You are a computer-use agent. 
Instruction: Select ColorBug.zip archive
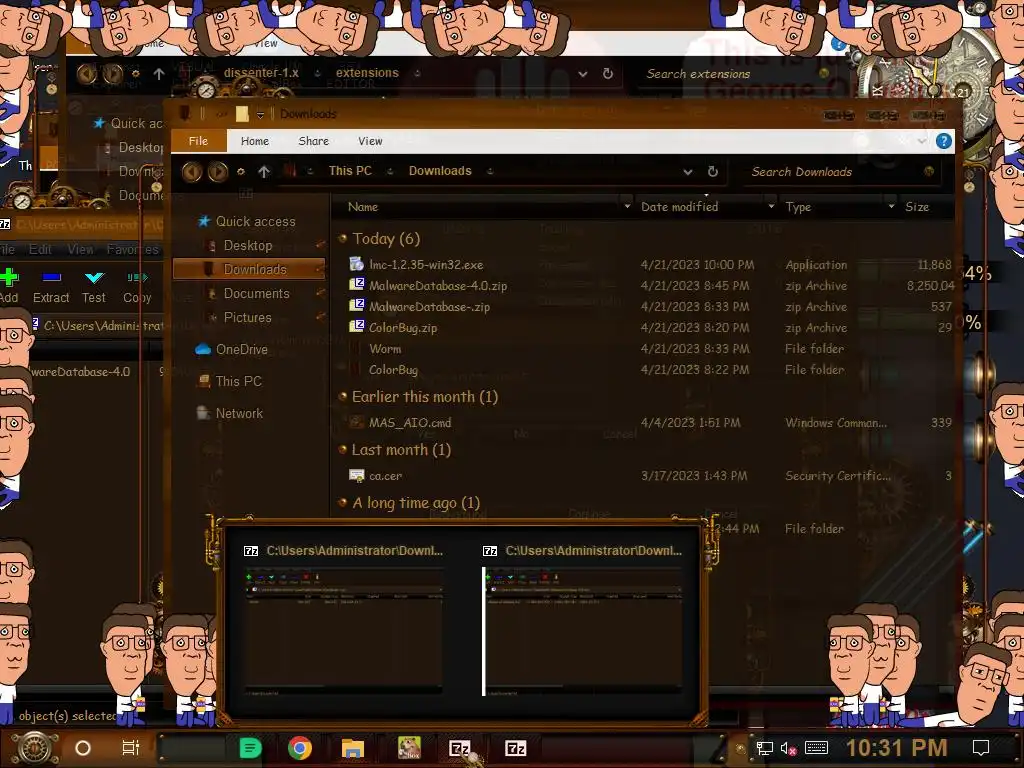click(403, 328)
